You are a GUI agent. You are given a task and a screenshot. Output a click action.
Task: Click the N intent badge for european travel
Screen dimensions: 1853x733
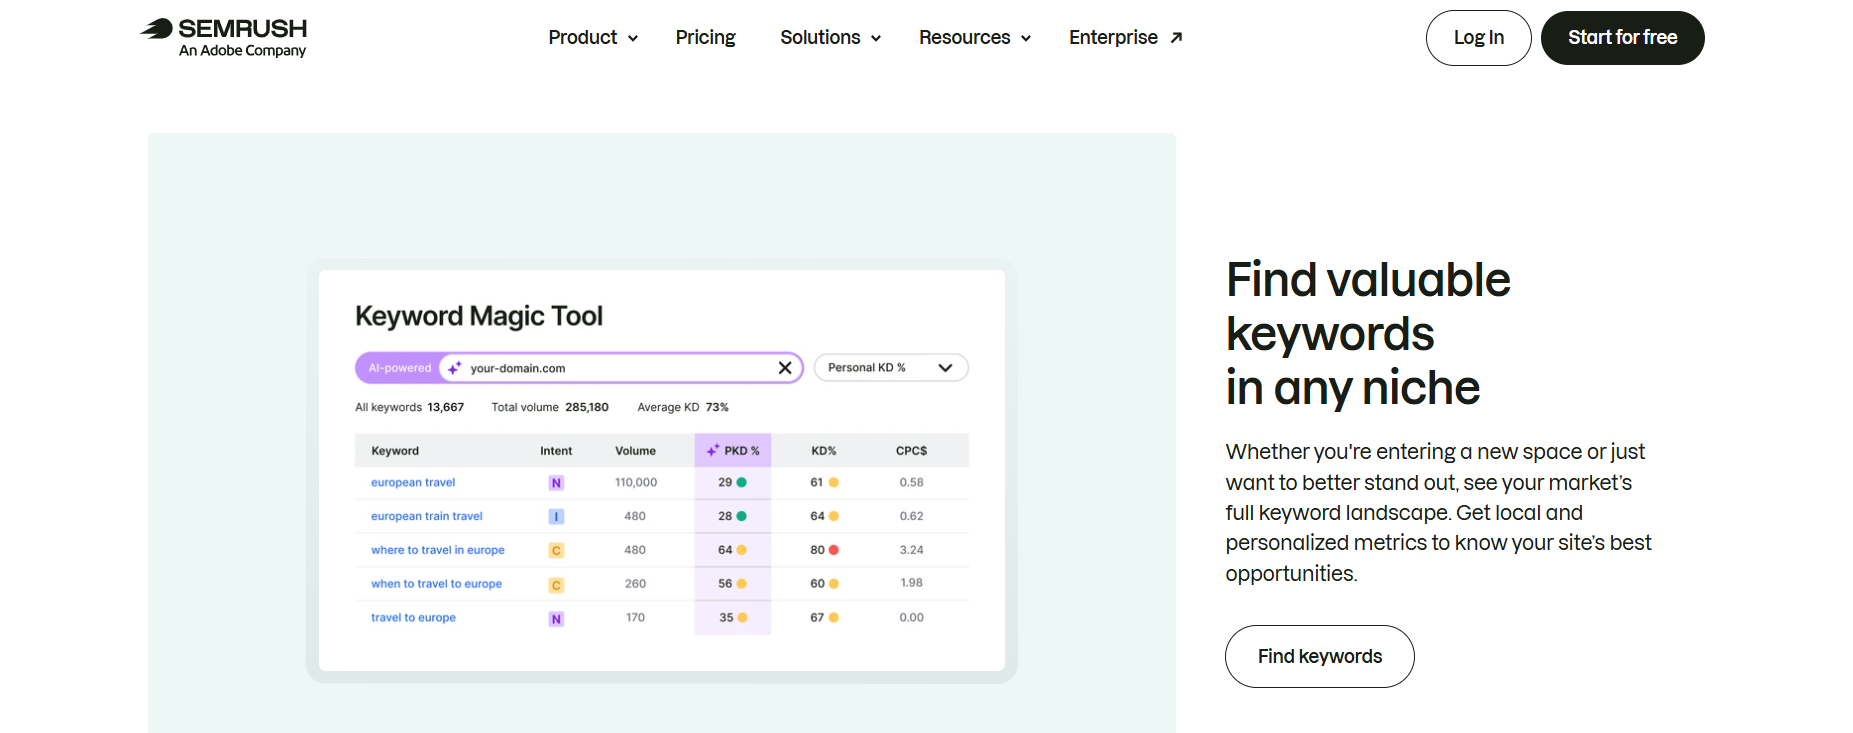556,483
